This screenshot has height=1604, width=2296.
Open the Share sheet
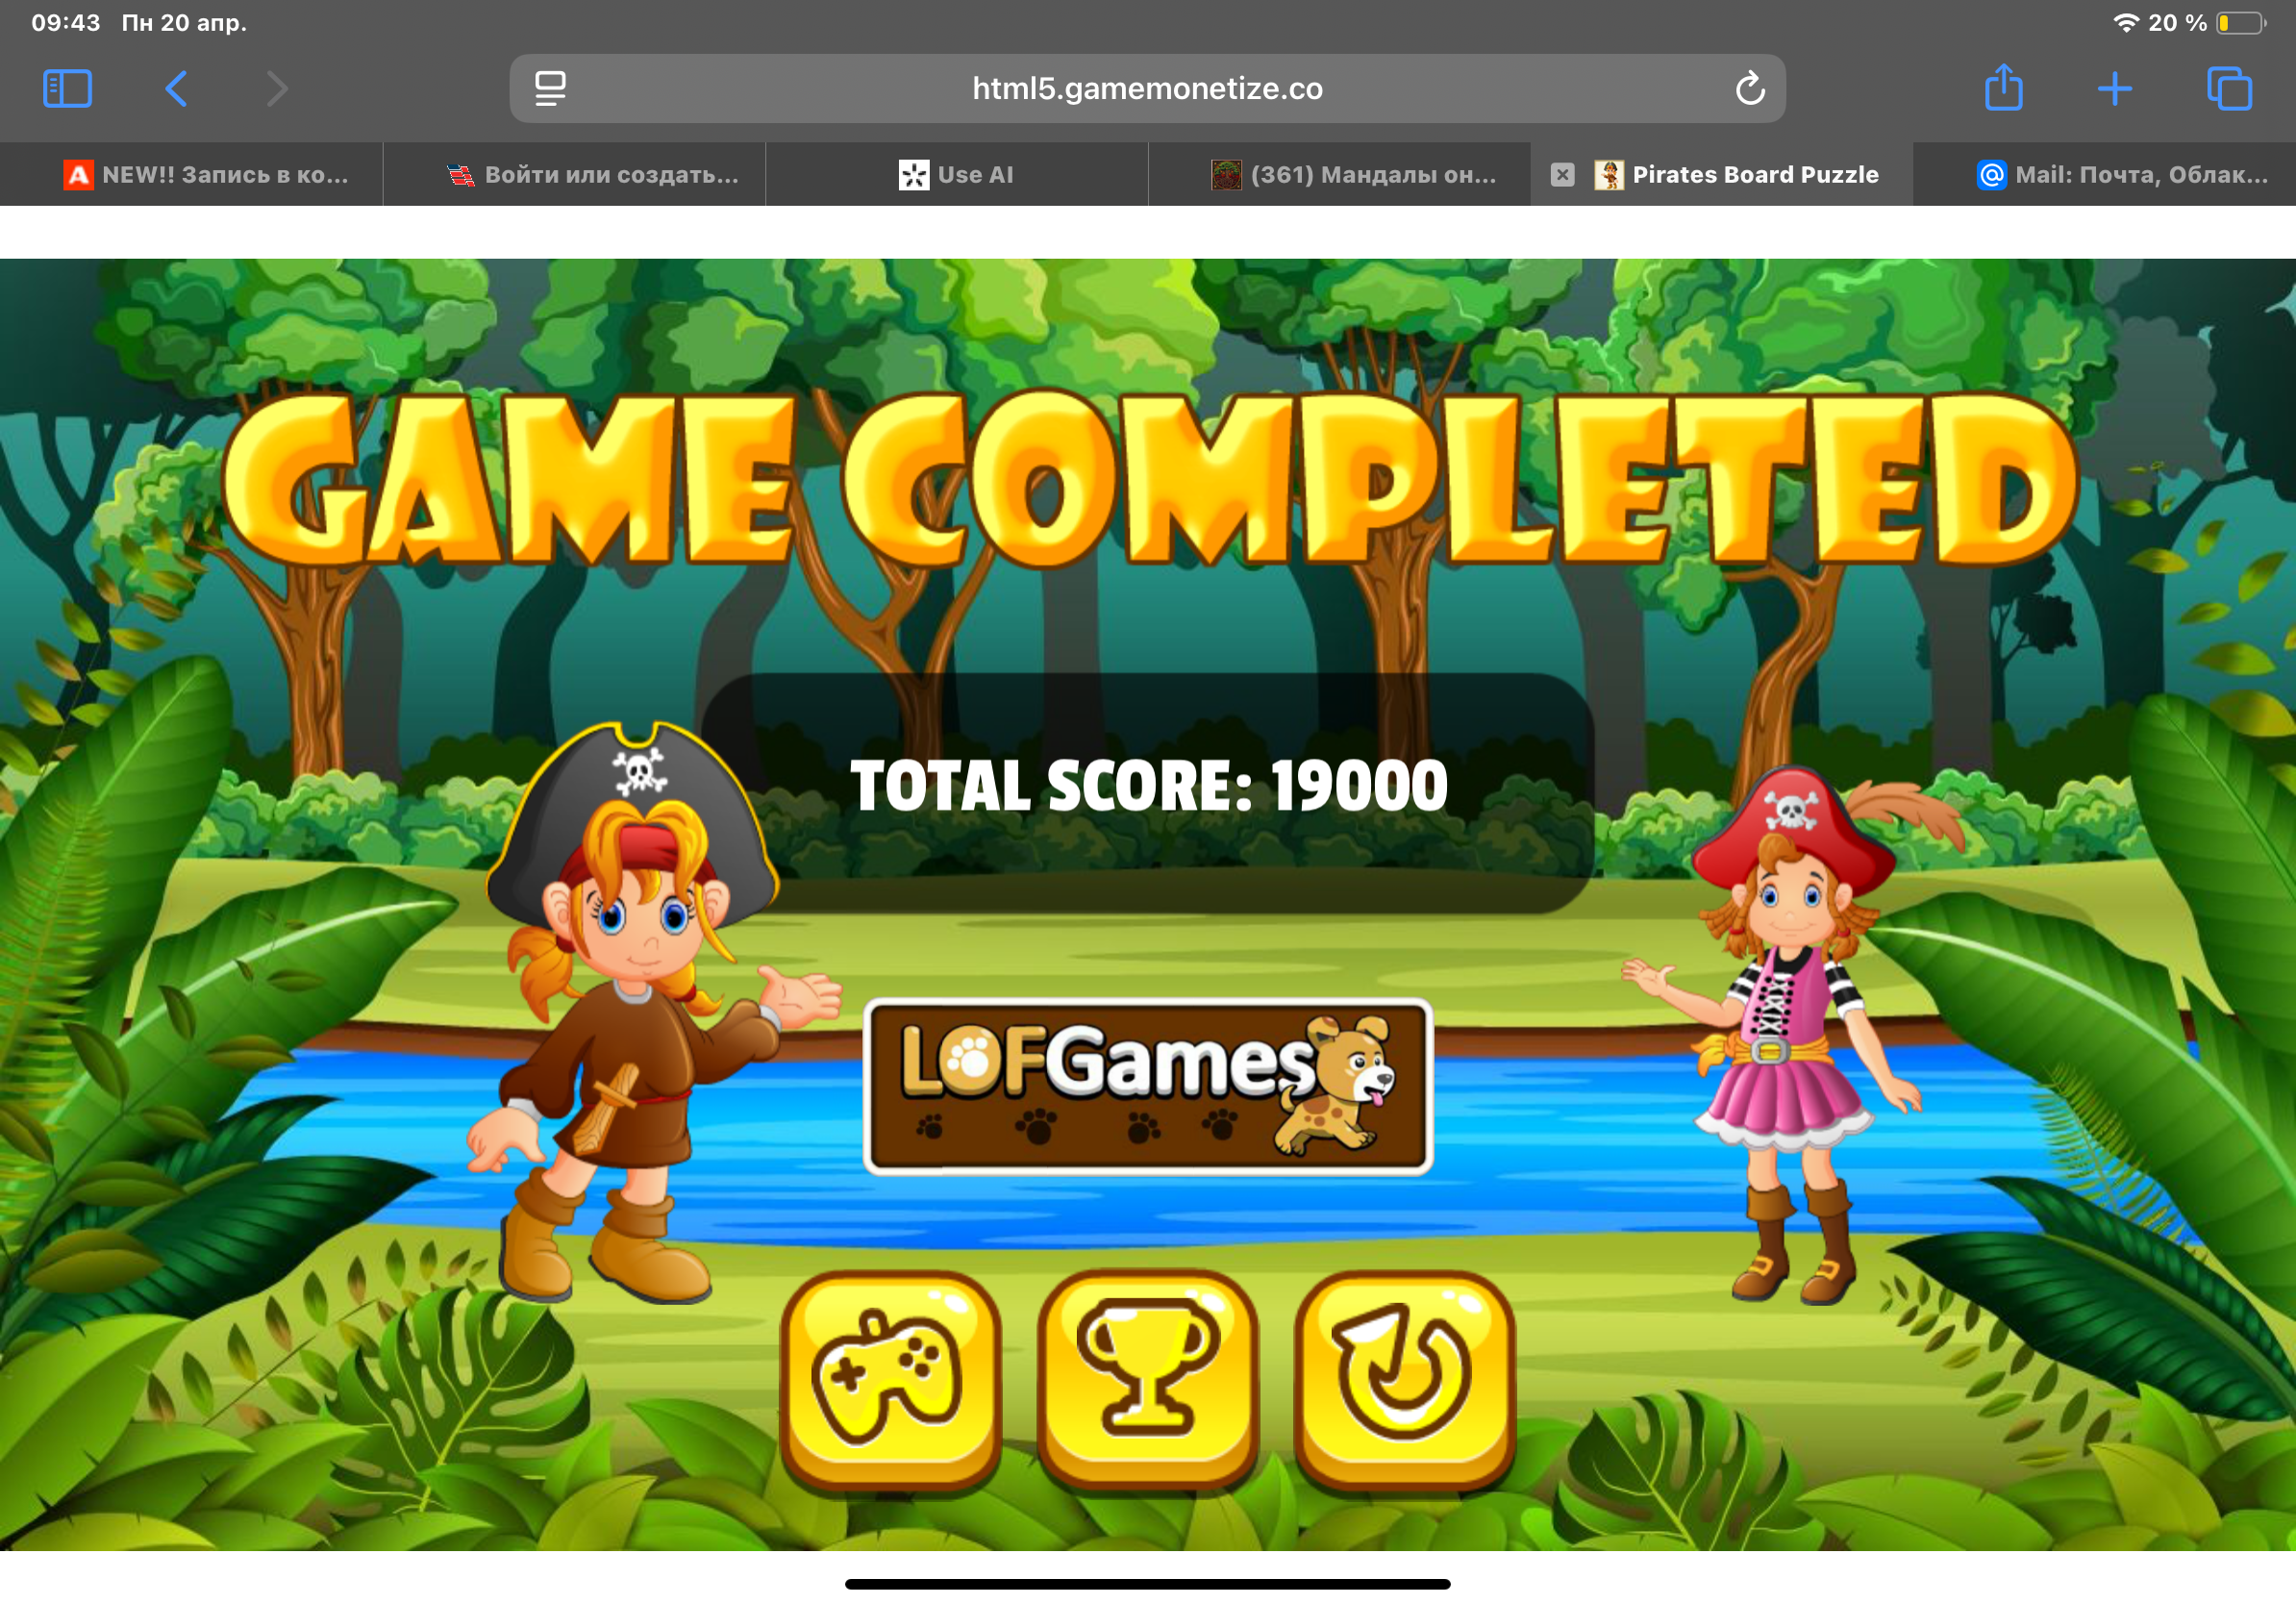tap(2003, 89)
